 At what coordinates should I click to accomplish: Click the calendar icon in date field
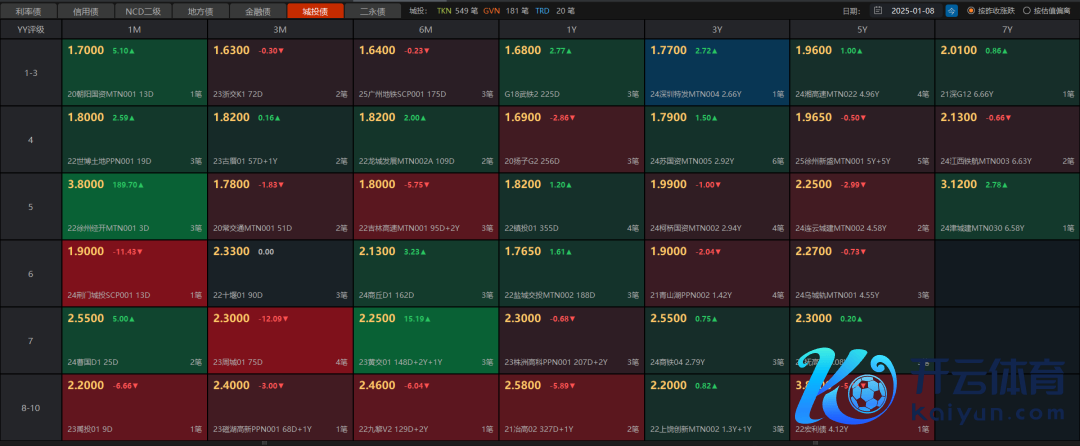click(880, 11)
